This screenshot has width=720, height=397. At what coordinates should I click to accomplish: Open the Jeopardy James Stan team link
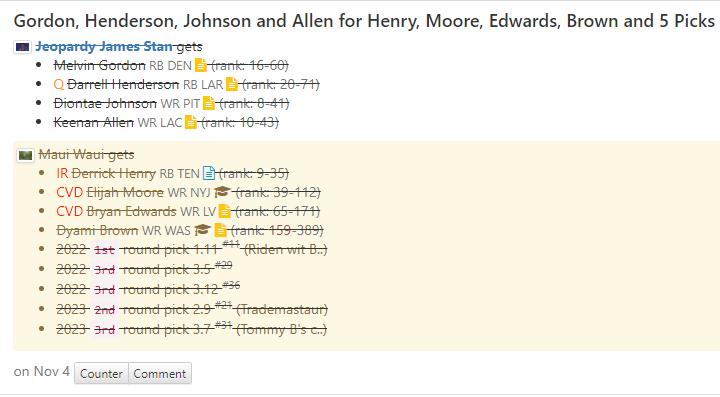point(105,46)
